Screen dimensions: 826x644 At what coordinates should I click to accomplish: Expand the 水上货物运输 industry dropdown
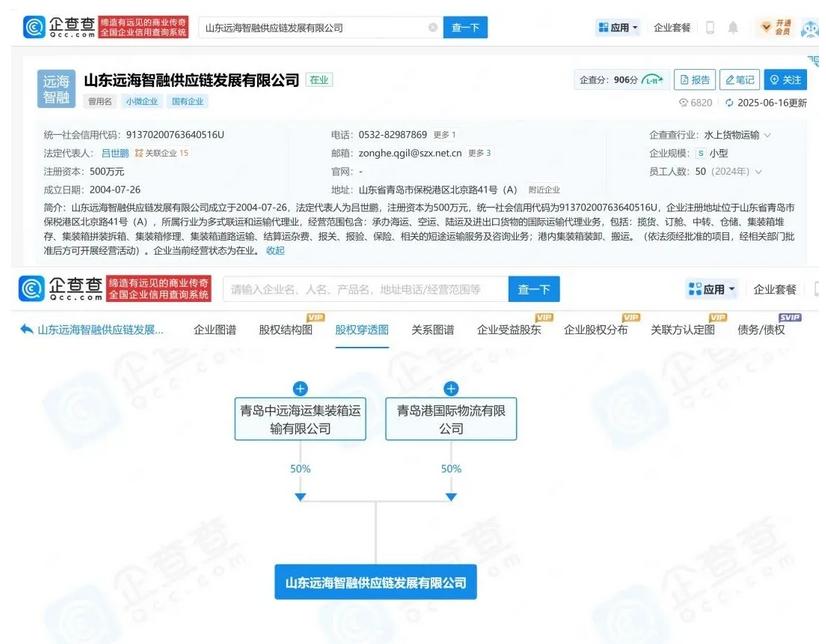pos(768,135)
